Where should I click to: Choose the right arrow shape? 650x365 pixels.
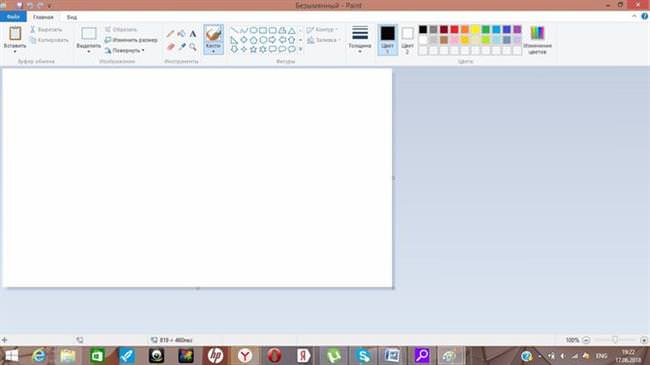272,40
